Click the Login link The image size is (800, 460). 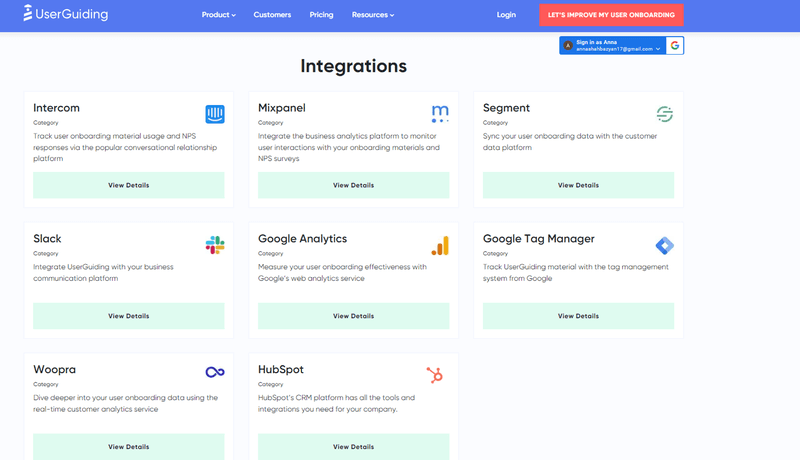506,15
